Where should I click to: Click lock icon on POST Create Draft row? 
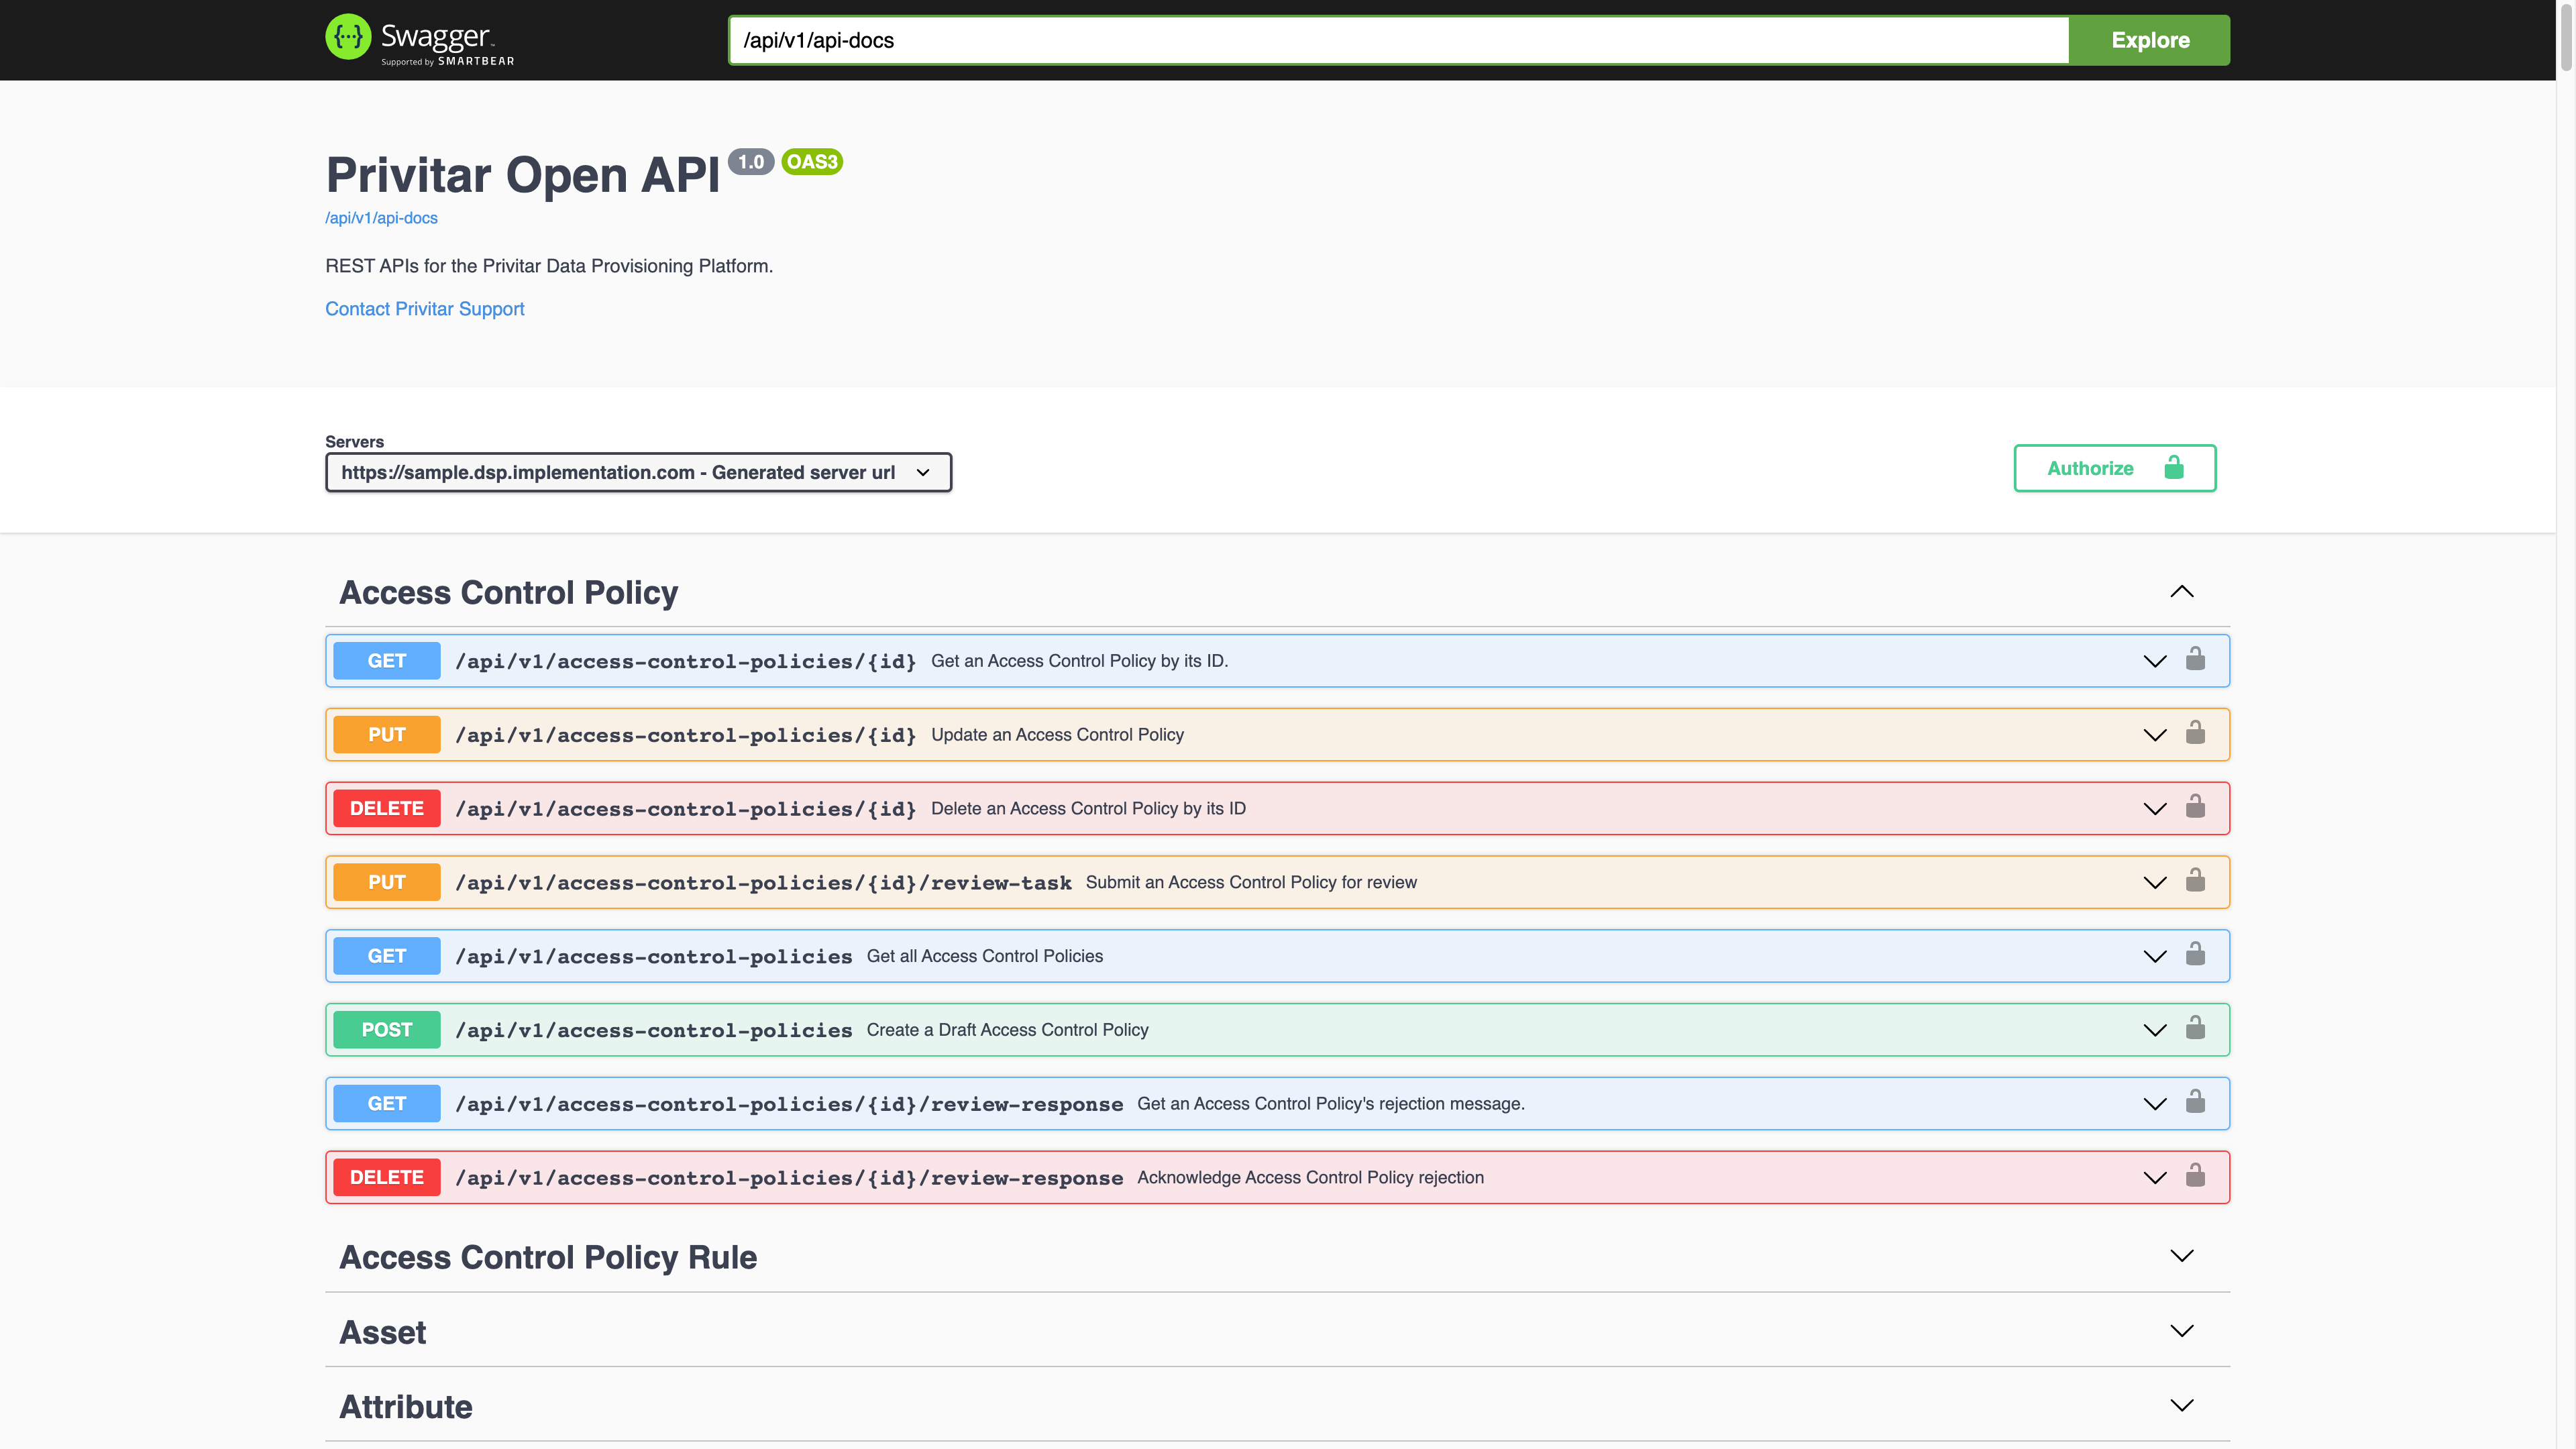tap(2195, 1029)
